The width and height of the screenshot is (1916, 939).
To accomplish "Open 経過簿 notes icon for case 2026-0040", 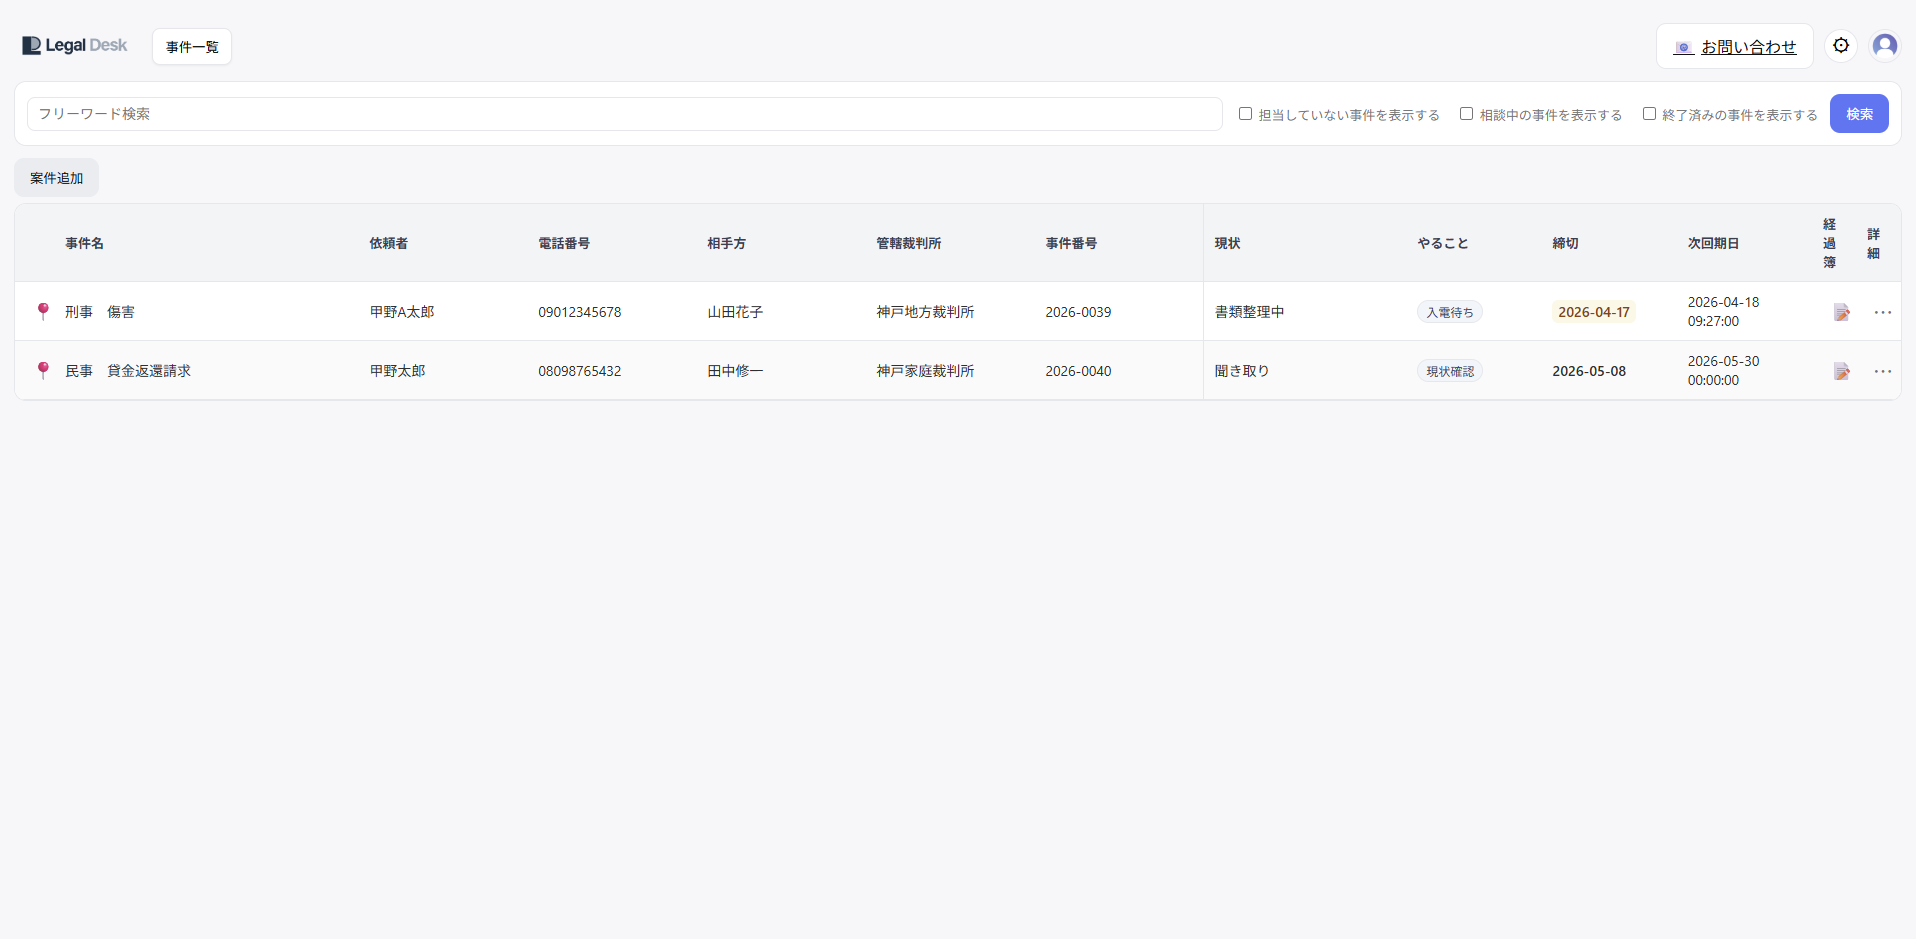I will [x=1841, y=371].
